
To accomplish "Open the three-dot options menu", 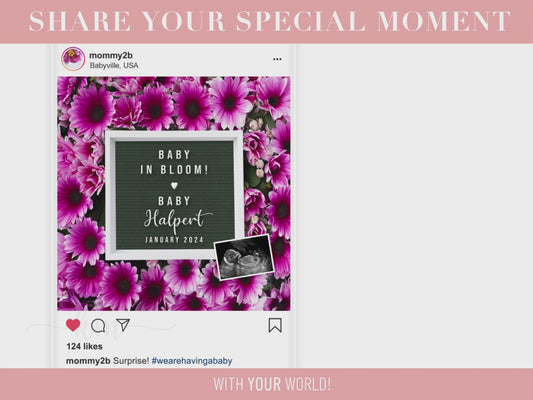I will click(277, 59).
